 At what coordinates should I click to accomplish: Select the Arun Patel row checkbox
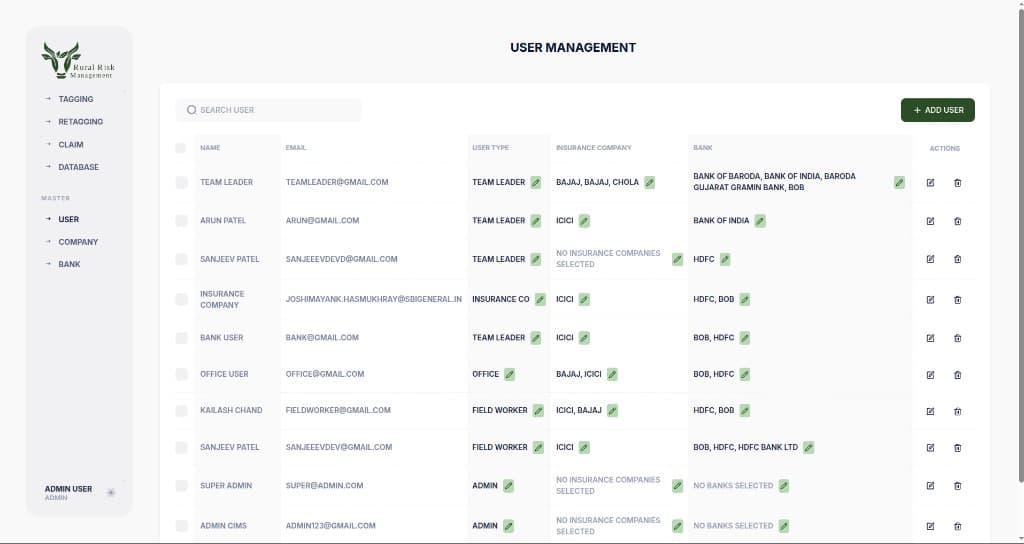pos(182,221)
